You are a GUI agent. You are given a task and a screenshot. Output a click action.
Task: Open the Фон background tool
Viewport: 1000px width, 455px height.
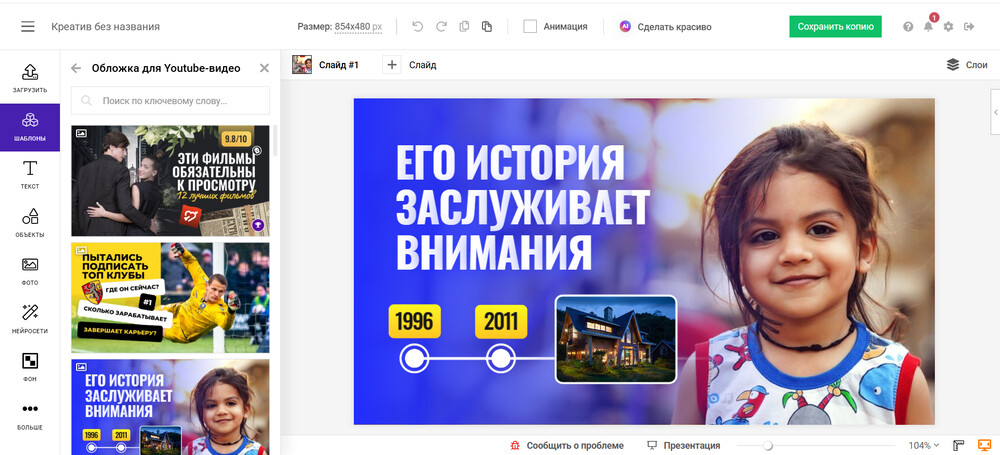click(x=30, y=368)
